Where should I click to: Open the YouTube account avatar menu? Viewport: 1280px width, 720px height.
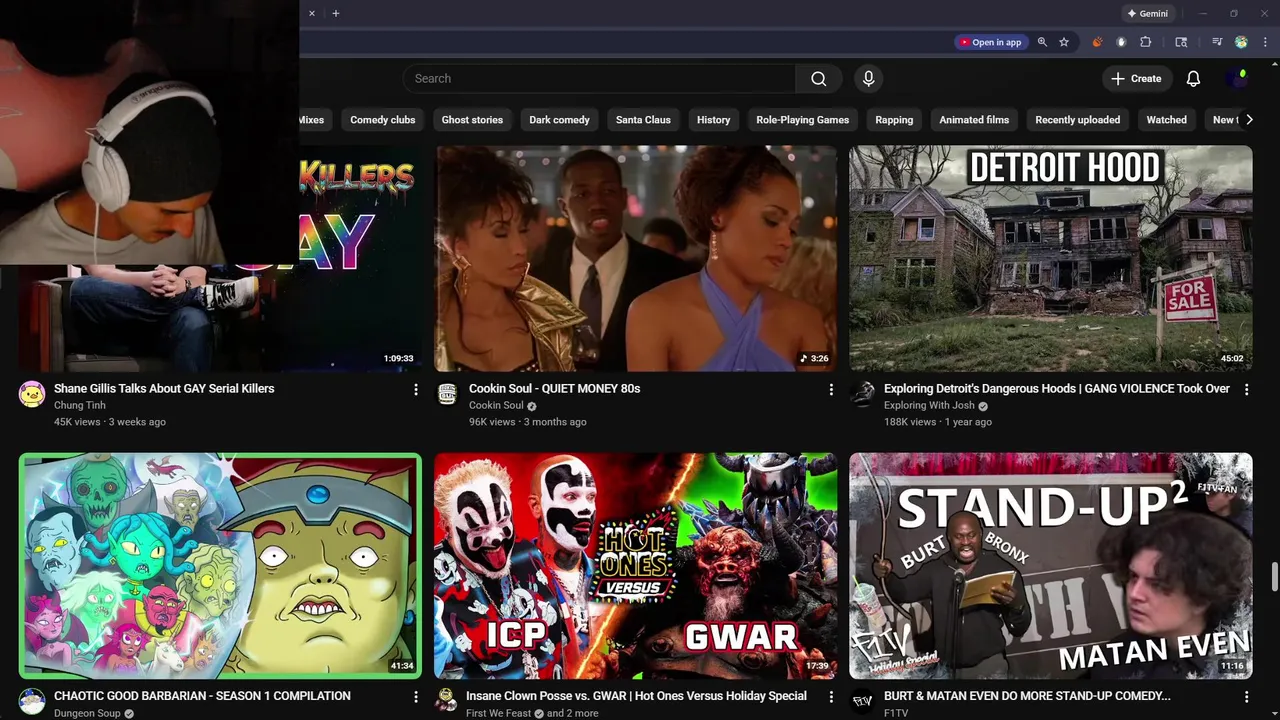1238,78
